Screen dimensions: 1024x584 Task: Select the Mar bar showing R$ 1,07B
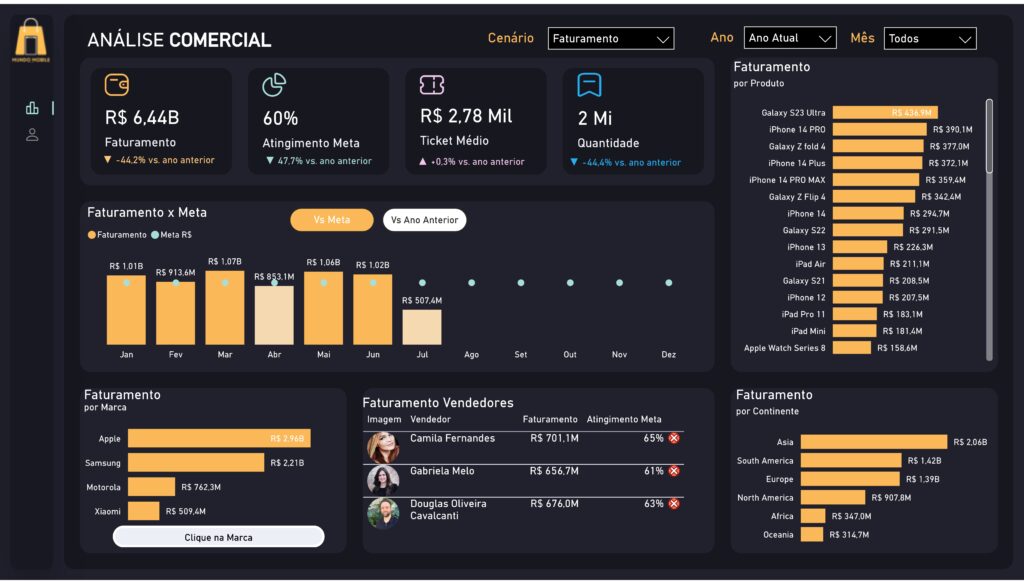click(225, 308)
